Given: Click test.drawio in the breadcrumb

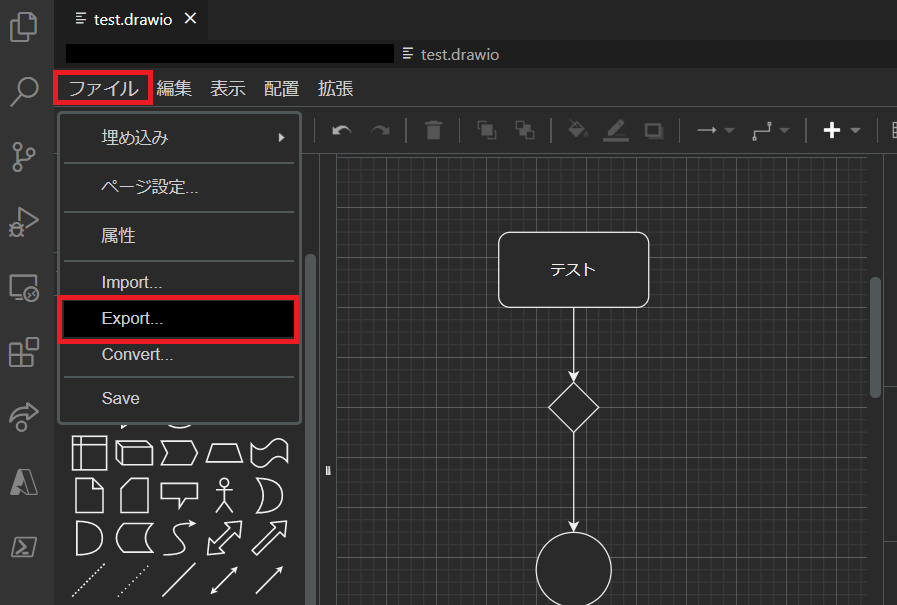Looking at the screenshot, I should click(460, 55).
